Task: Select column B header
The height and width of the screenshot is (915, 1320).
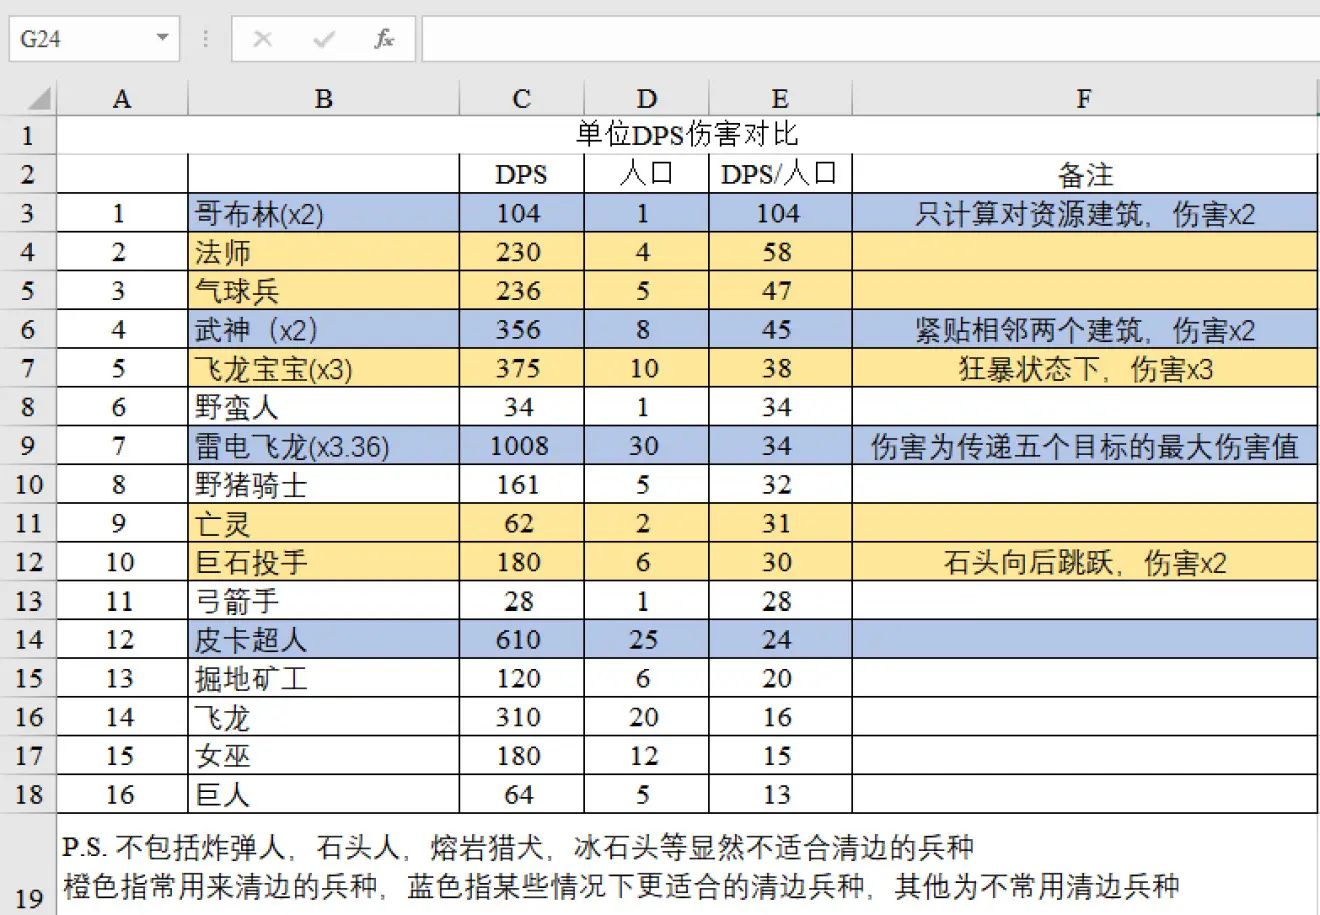Action: coord(323,98)
